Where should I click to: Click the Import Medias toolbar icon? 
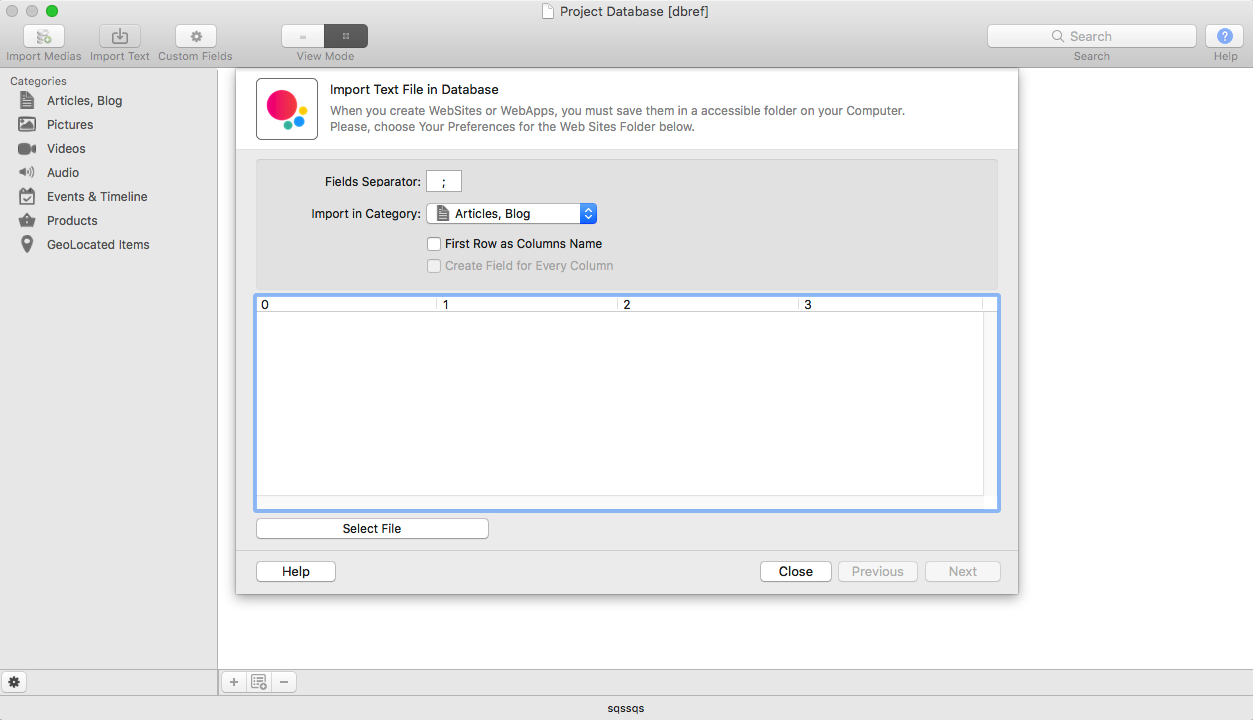[44, 37]
